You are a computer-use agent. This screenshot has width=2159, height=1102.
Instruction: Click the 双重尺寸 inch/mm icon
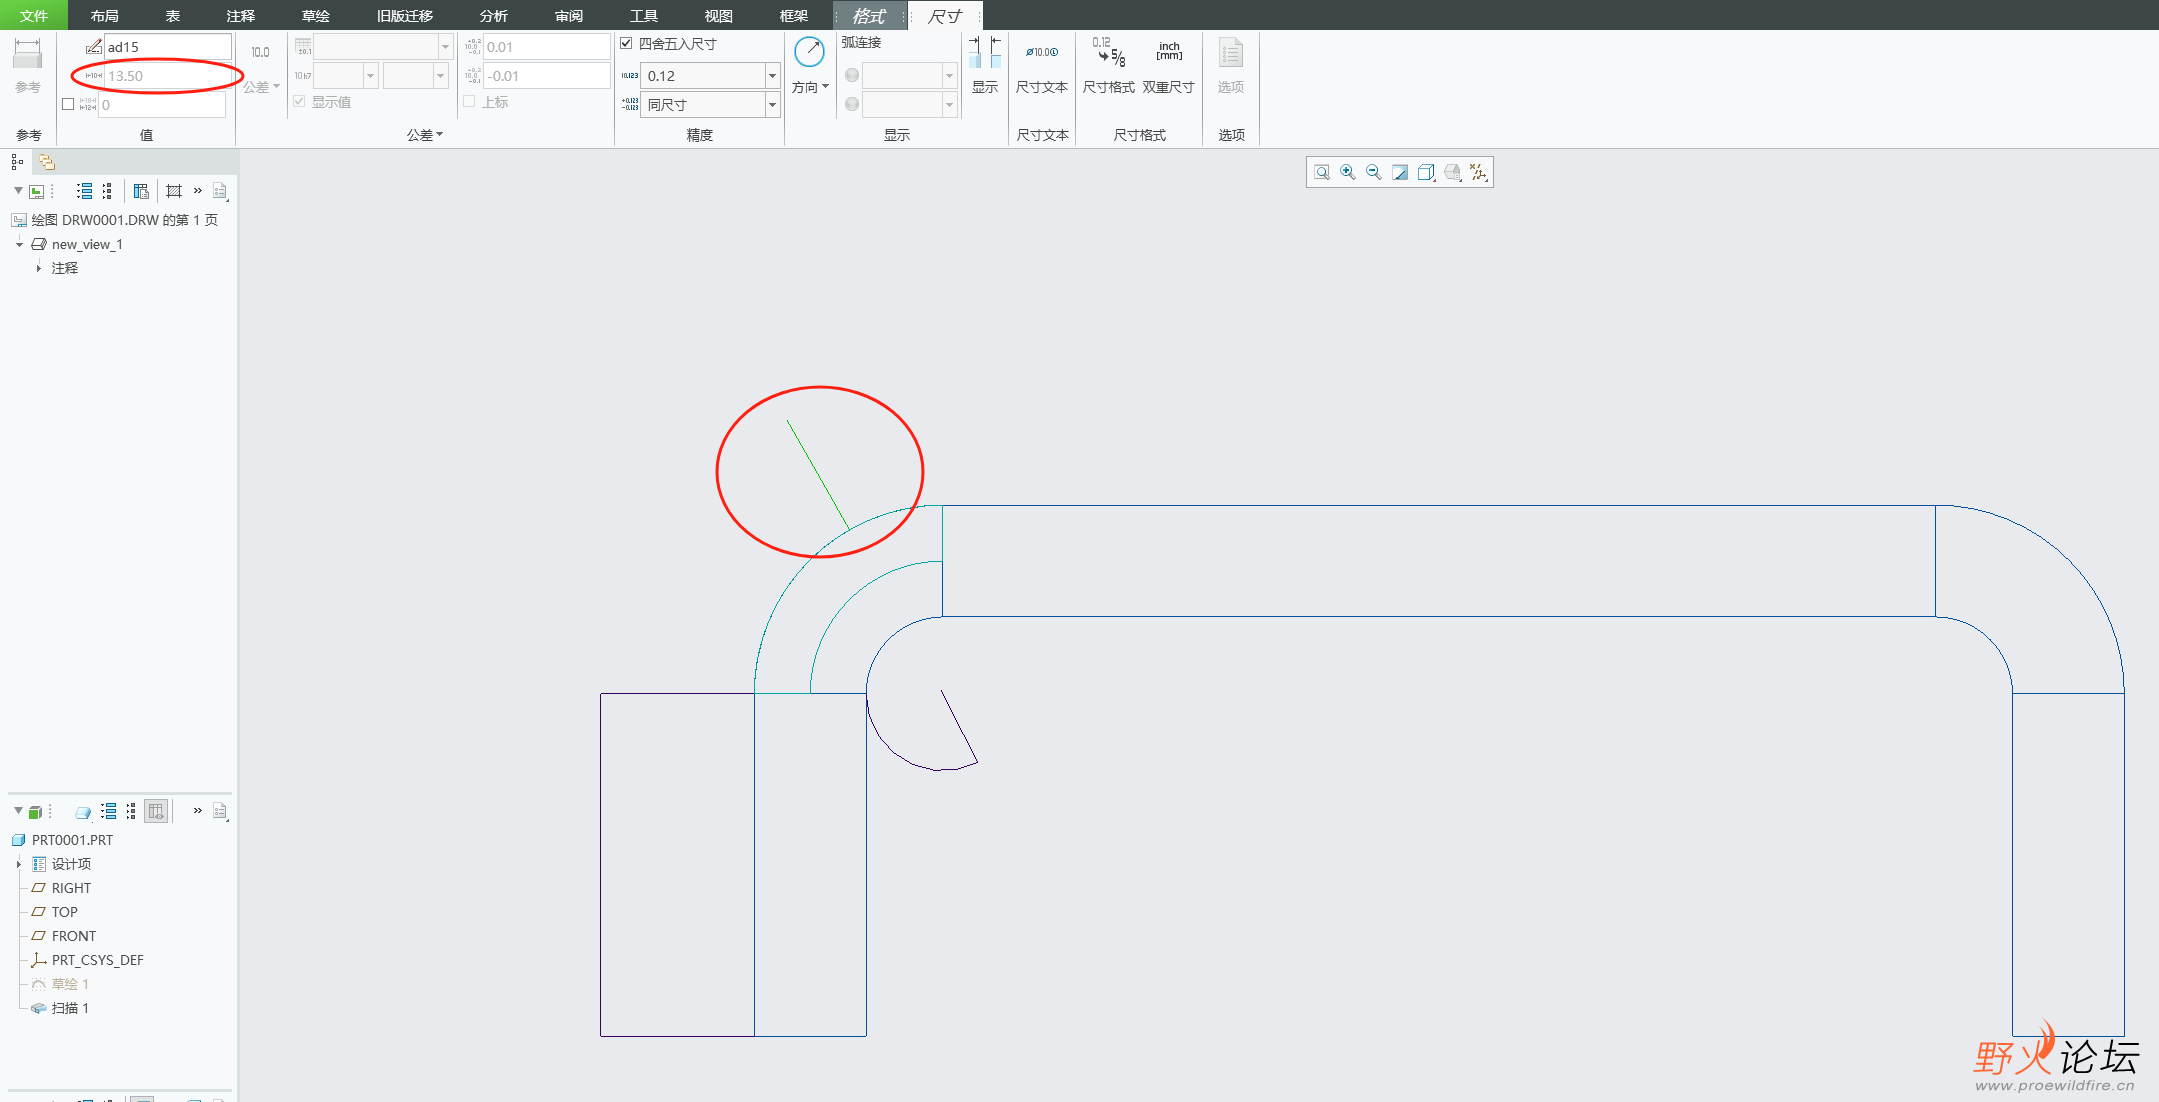pyautogui.click(x=1169, y=52)
